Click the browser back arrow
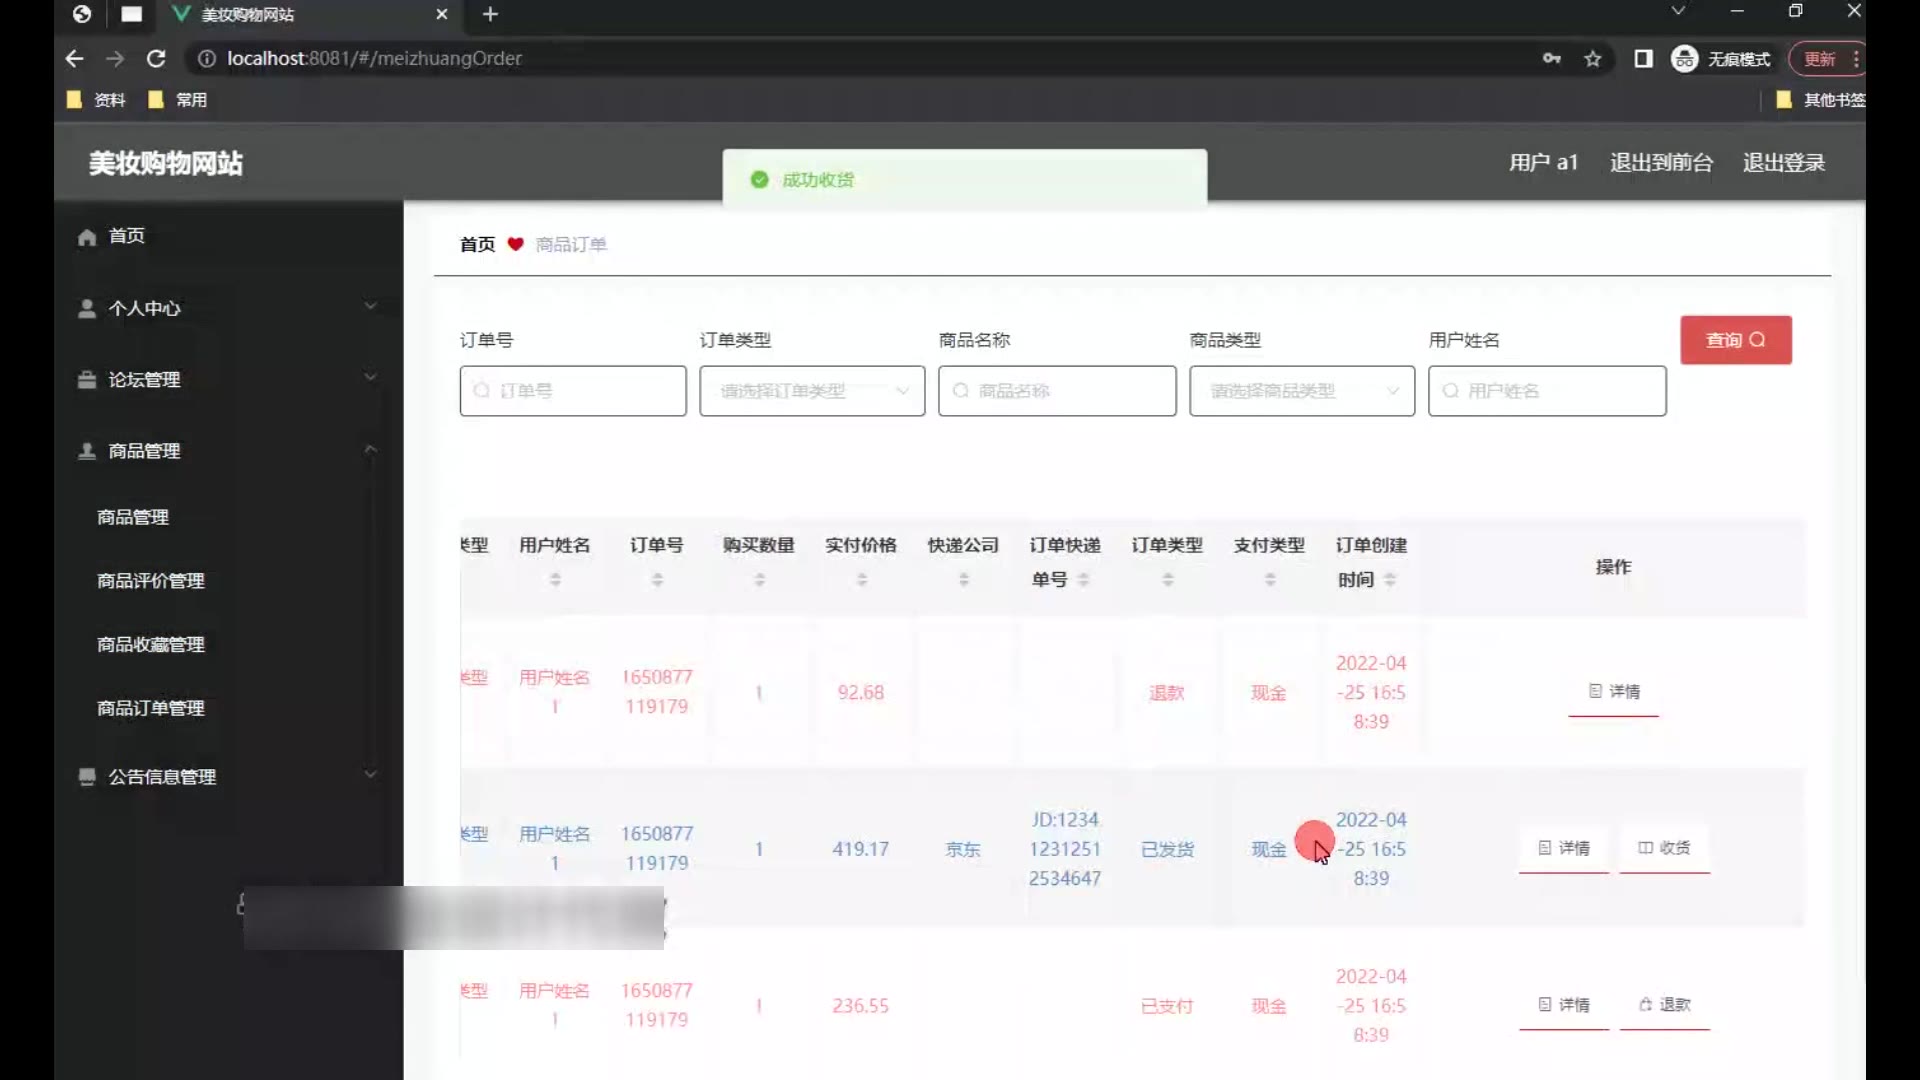This screenshot has height=1080, width=1920. pyautogui.click(x=74, y=59)
